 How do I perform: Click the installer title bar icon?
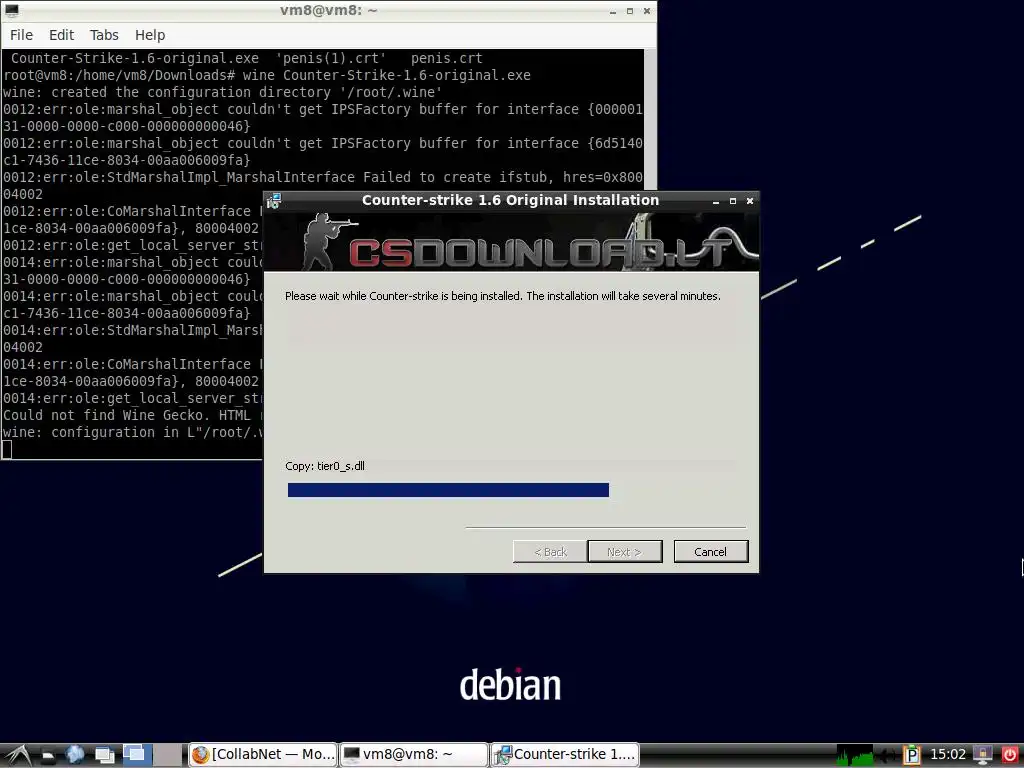(x=274, y=200)
